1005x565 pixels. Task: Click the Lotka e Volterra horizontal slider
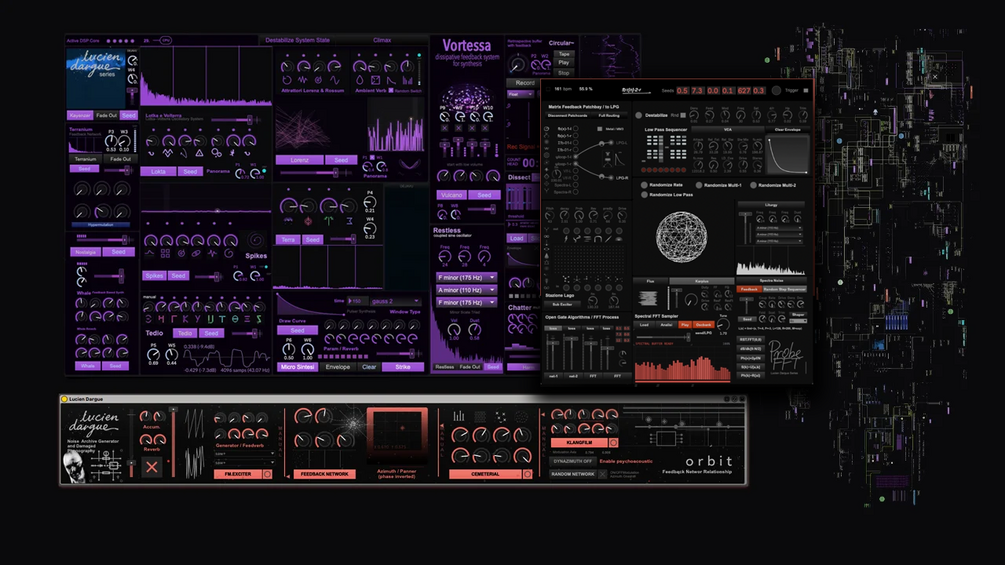tap(234, 120)
